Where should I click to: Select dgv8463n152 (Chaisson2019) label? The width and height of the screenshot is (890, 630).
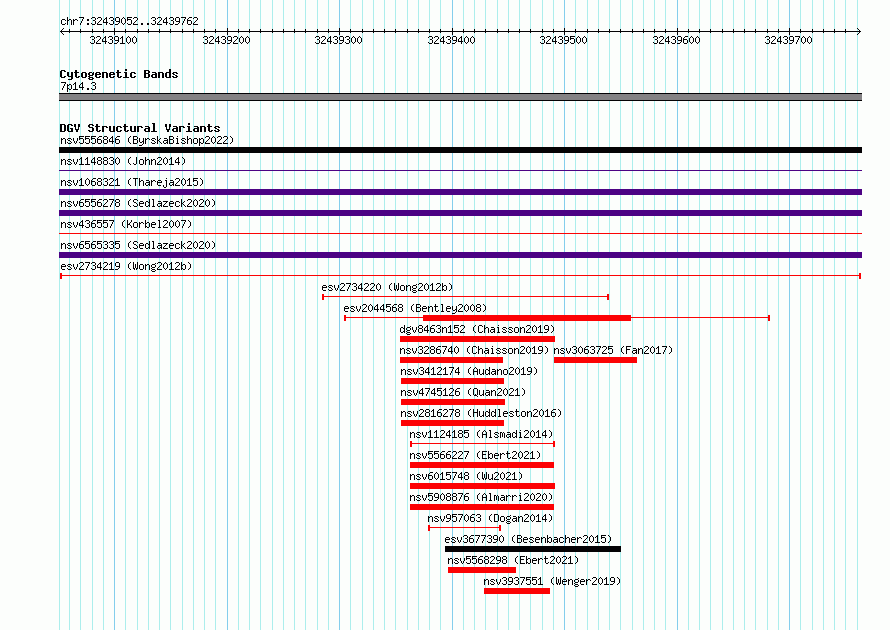(x=477, y=329)
